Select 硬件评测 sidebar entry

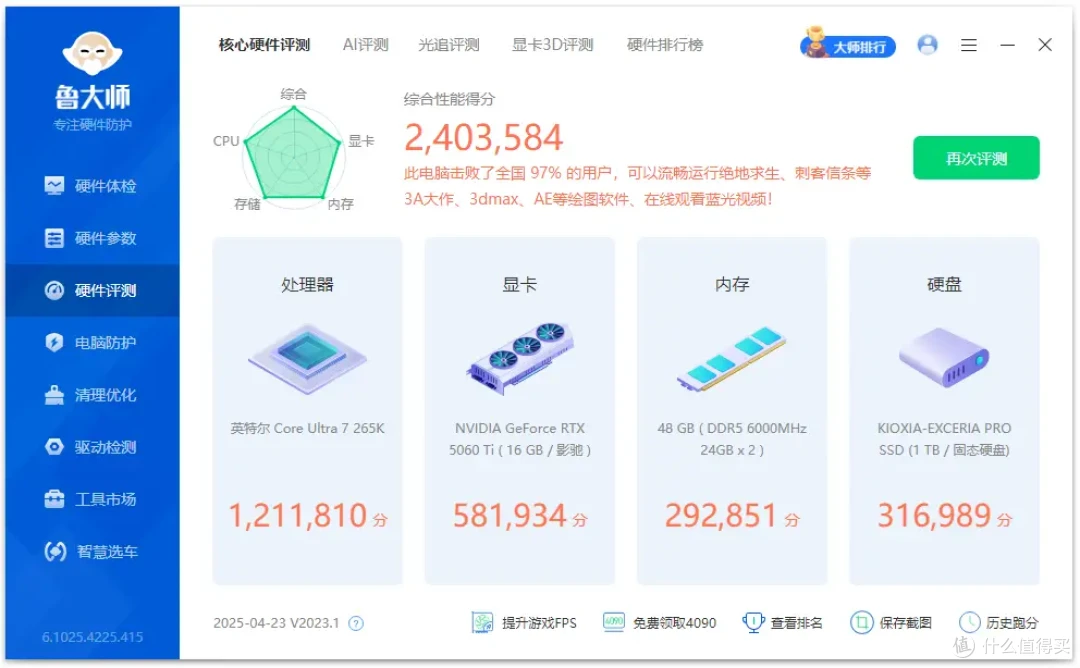[92, 291]
